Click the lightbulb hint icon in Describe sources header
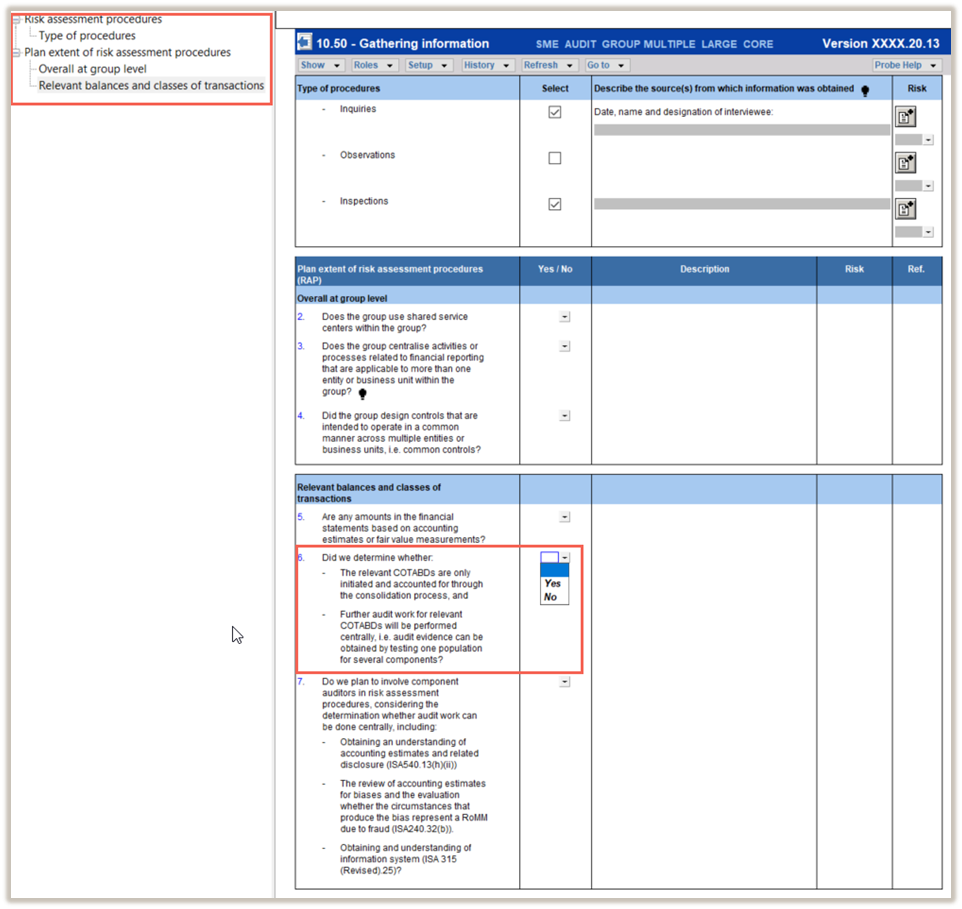The width and height of the screenshot is (962, 909). click(x=864, y=89)
